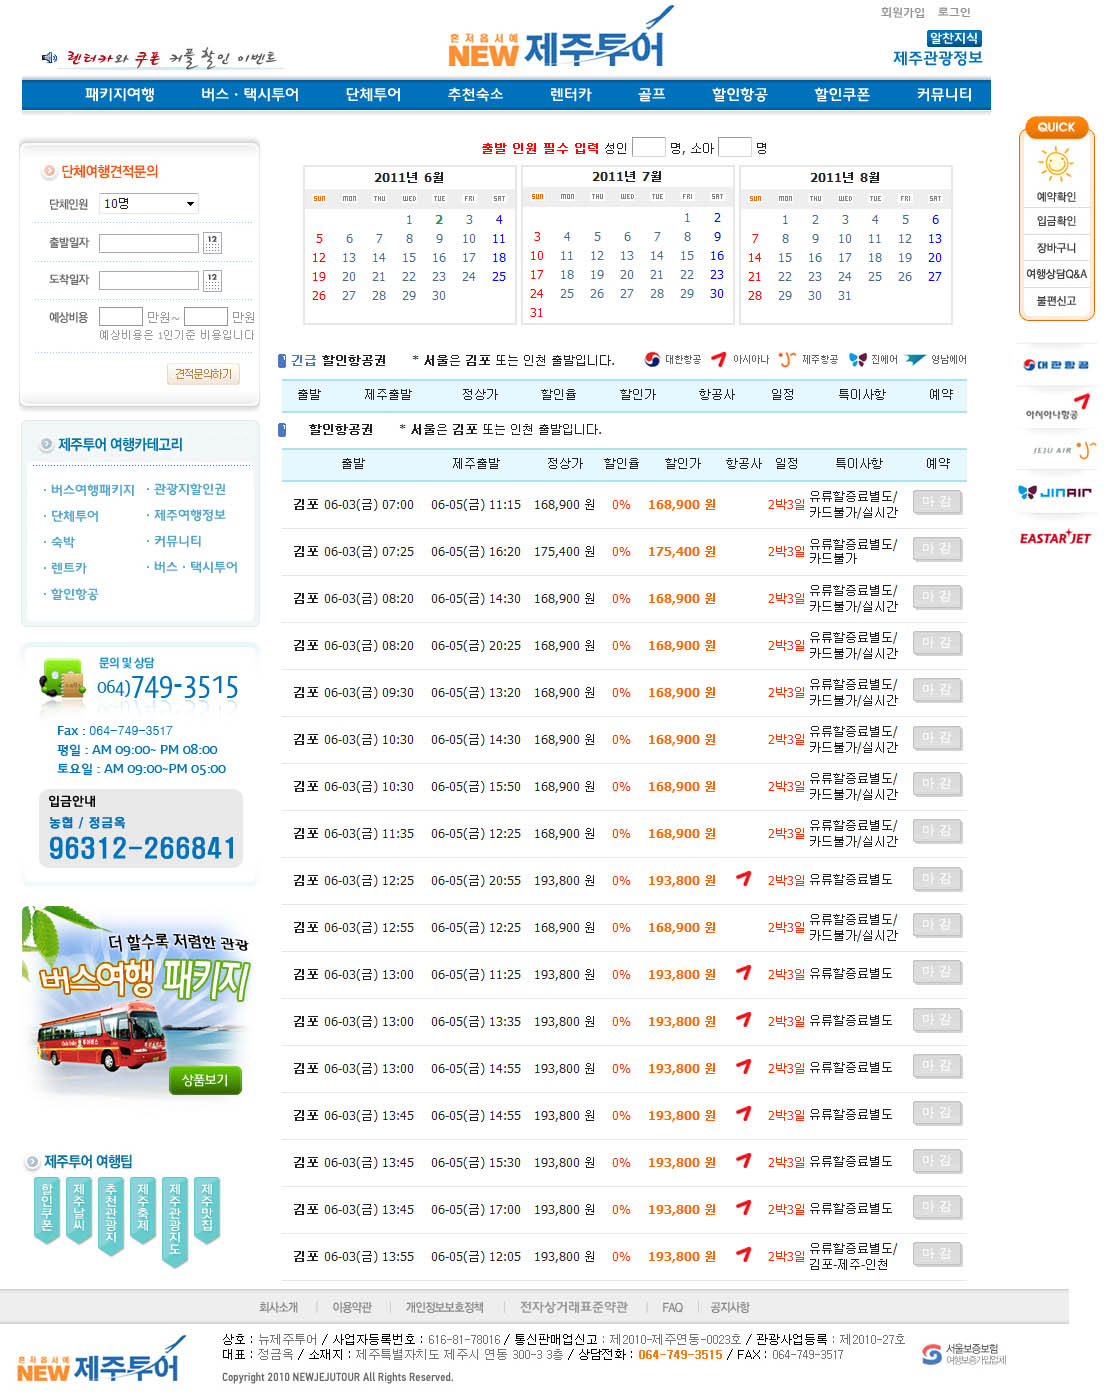Click the 렌터카와 쿠폰 커플 할인 이벤트 banner text
The width and height of the screenshot is (1110, 1400).
pos(171,58)
